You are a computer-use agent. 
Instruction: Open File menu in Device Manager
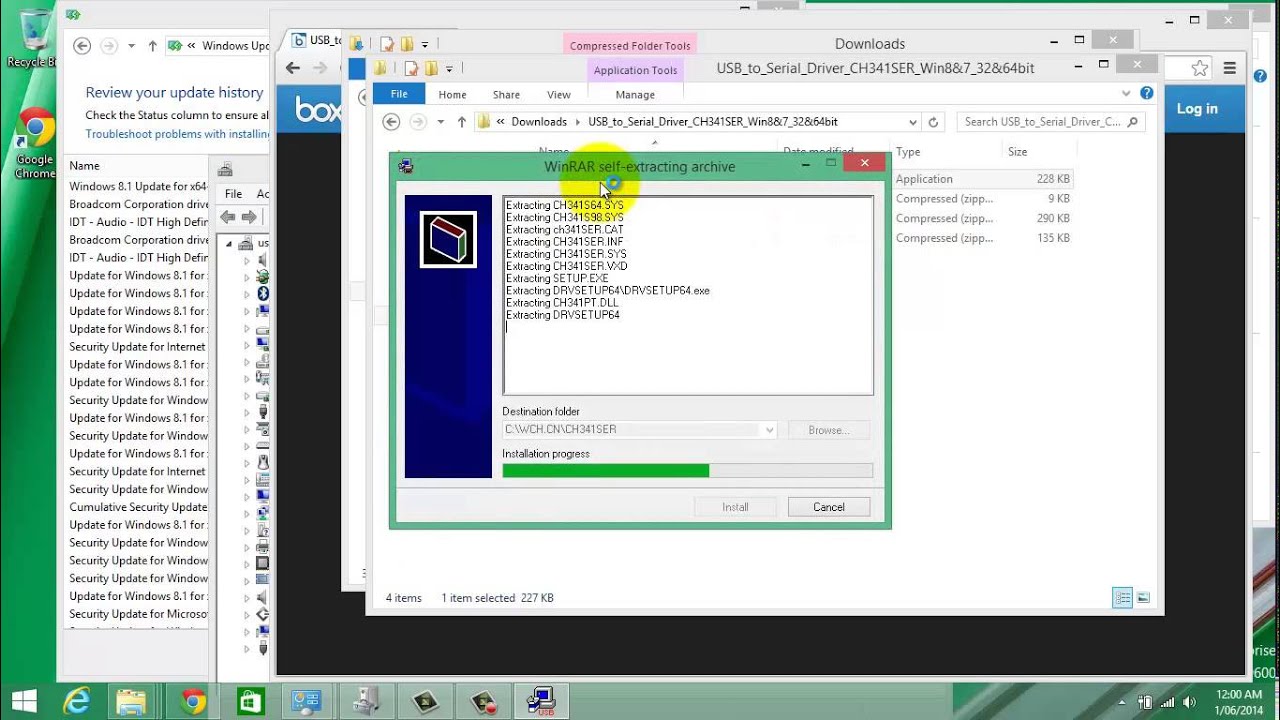tap(233, 194)
